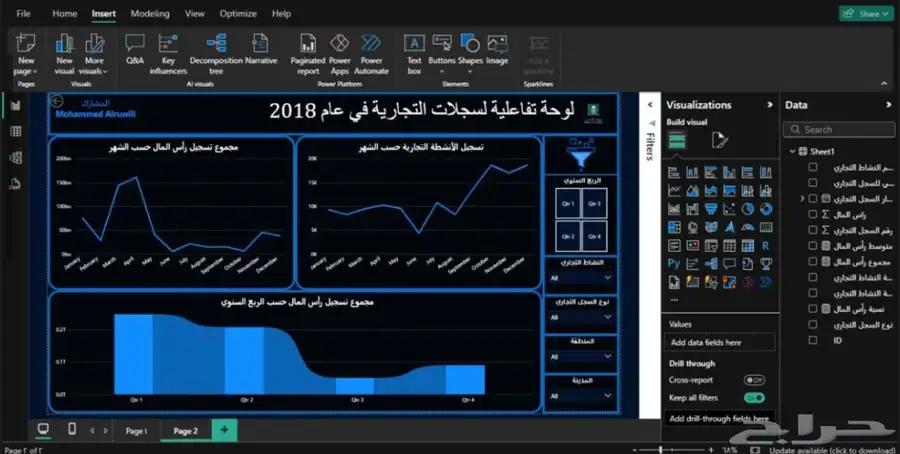This screenshot has width=900, height=454.
Task: Choose Funnel visualization type
Action: pos(711,209)
